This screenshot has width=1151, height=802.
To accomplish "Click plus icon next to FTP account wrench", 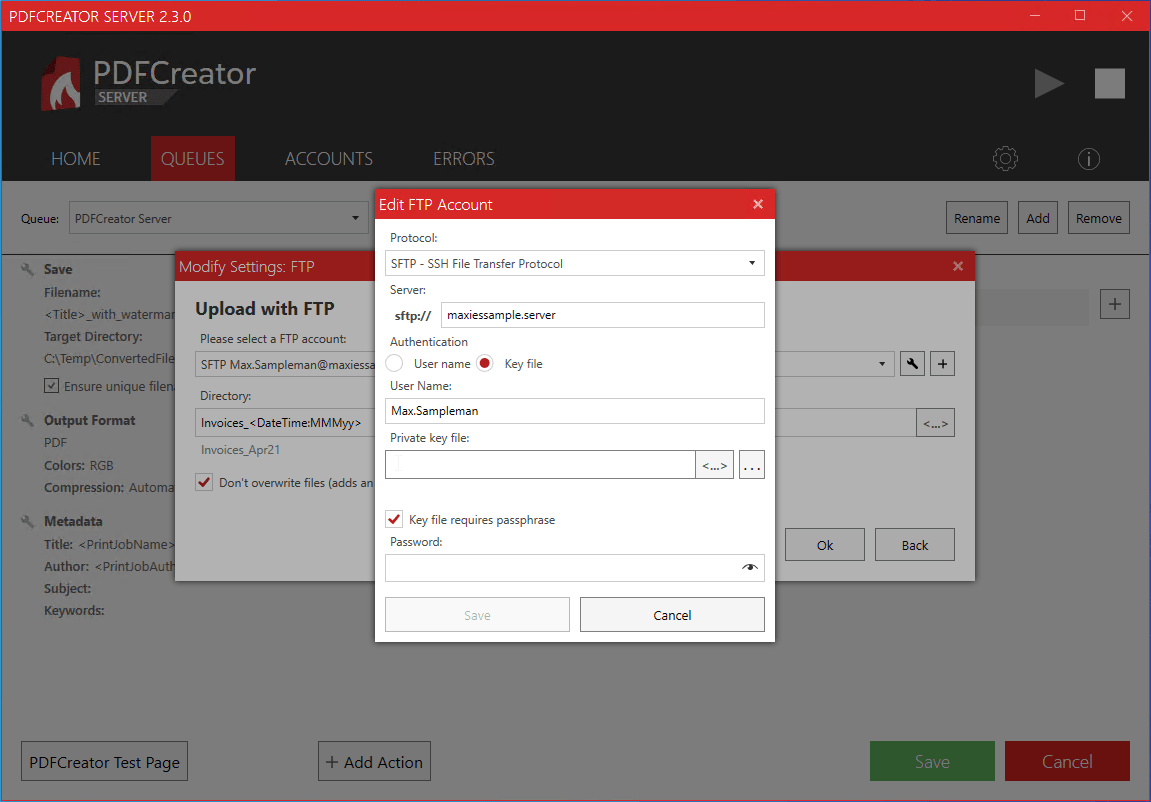I will click(x=942, y=364).
